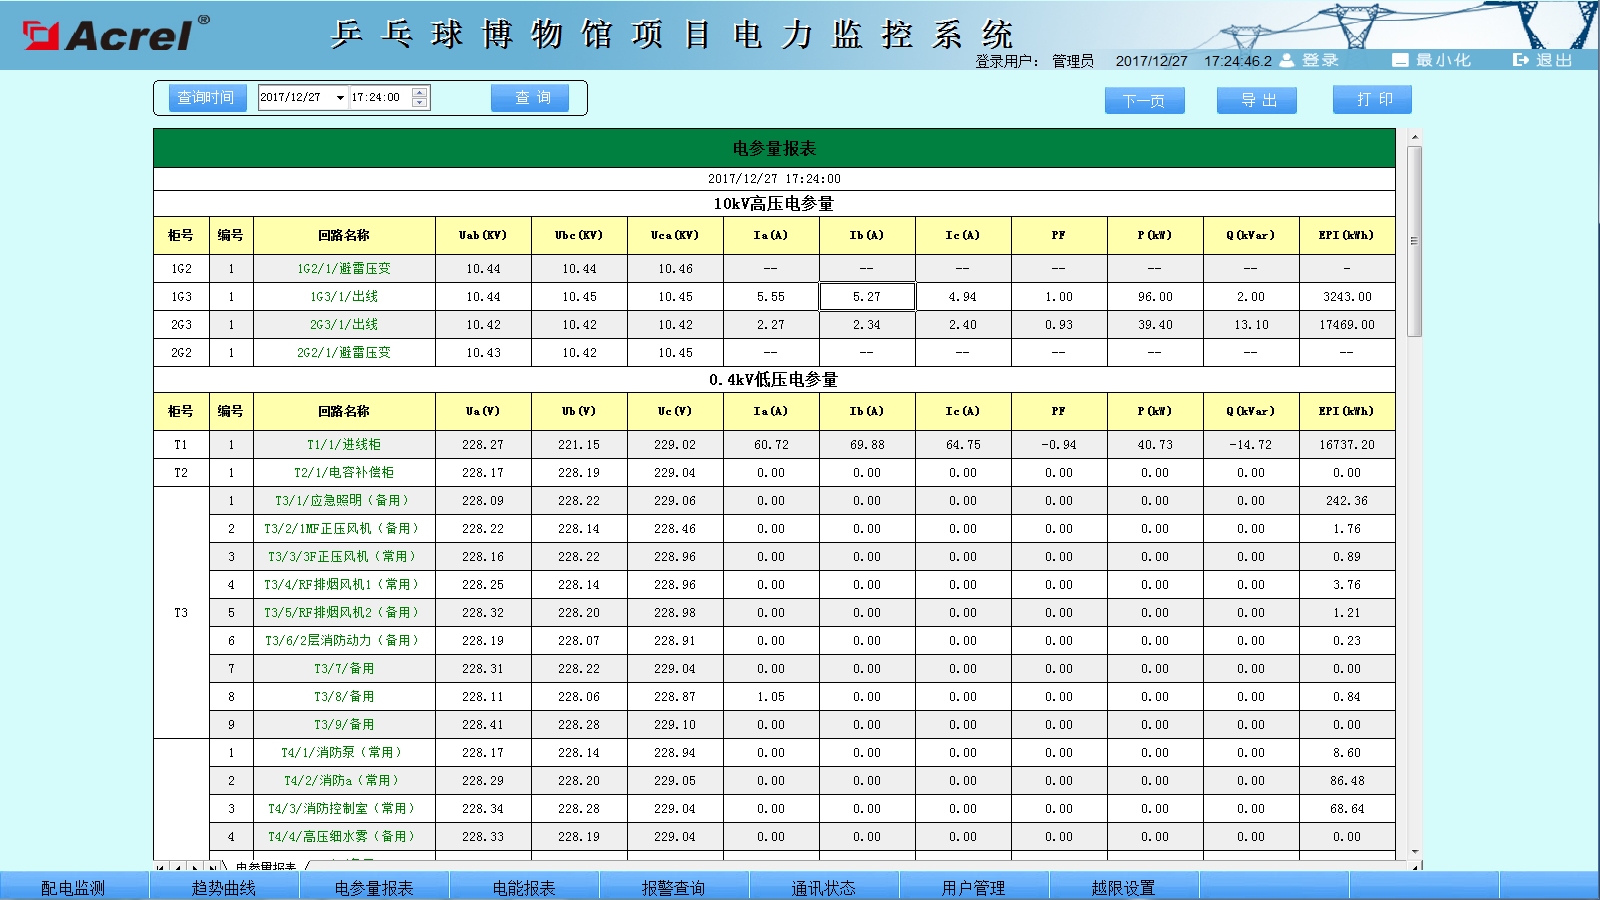The height and width of the screenshot is (900, 1600).
Task: Click the 查询时间 button
Action: pyautogui.click(x=207, y=98)
